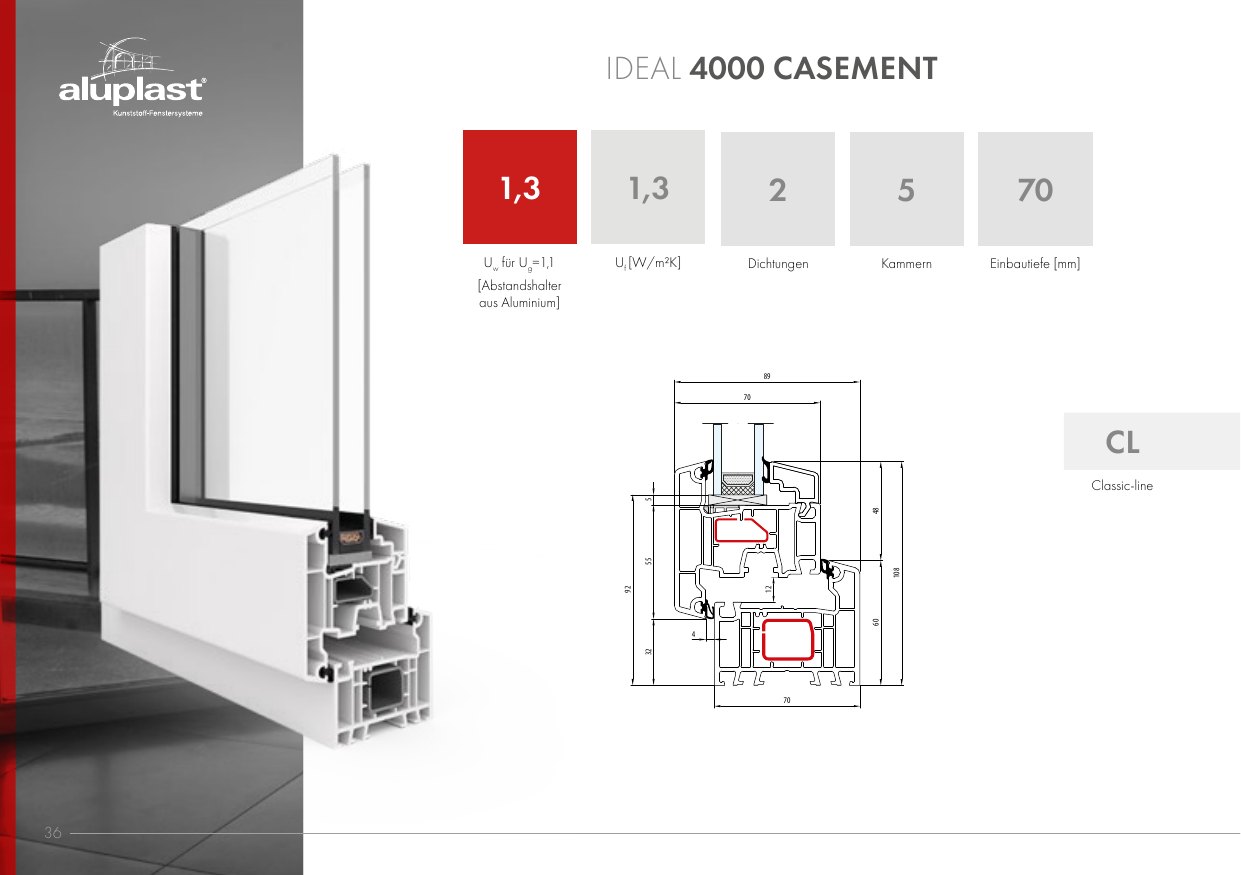Viewport: 1241px width, 875px height.
Task: Click the tile showing 5 Kammern
Action: [906, 189]
